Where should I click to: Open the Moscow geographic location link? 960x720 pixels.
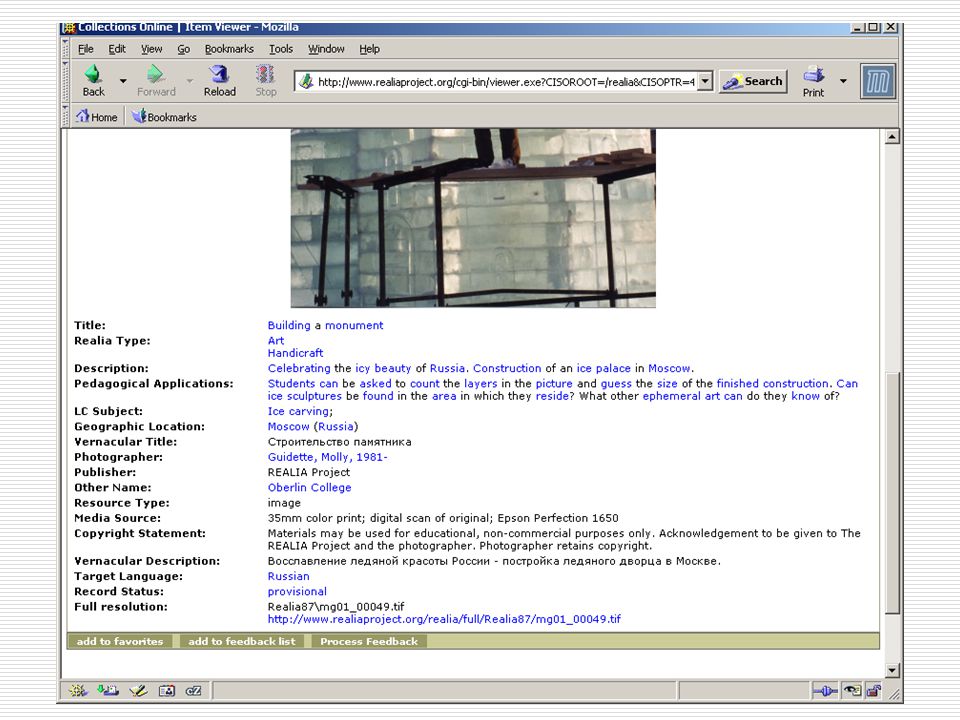click(x=288, y=426)
